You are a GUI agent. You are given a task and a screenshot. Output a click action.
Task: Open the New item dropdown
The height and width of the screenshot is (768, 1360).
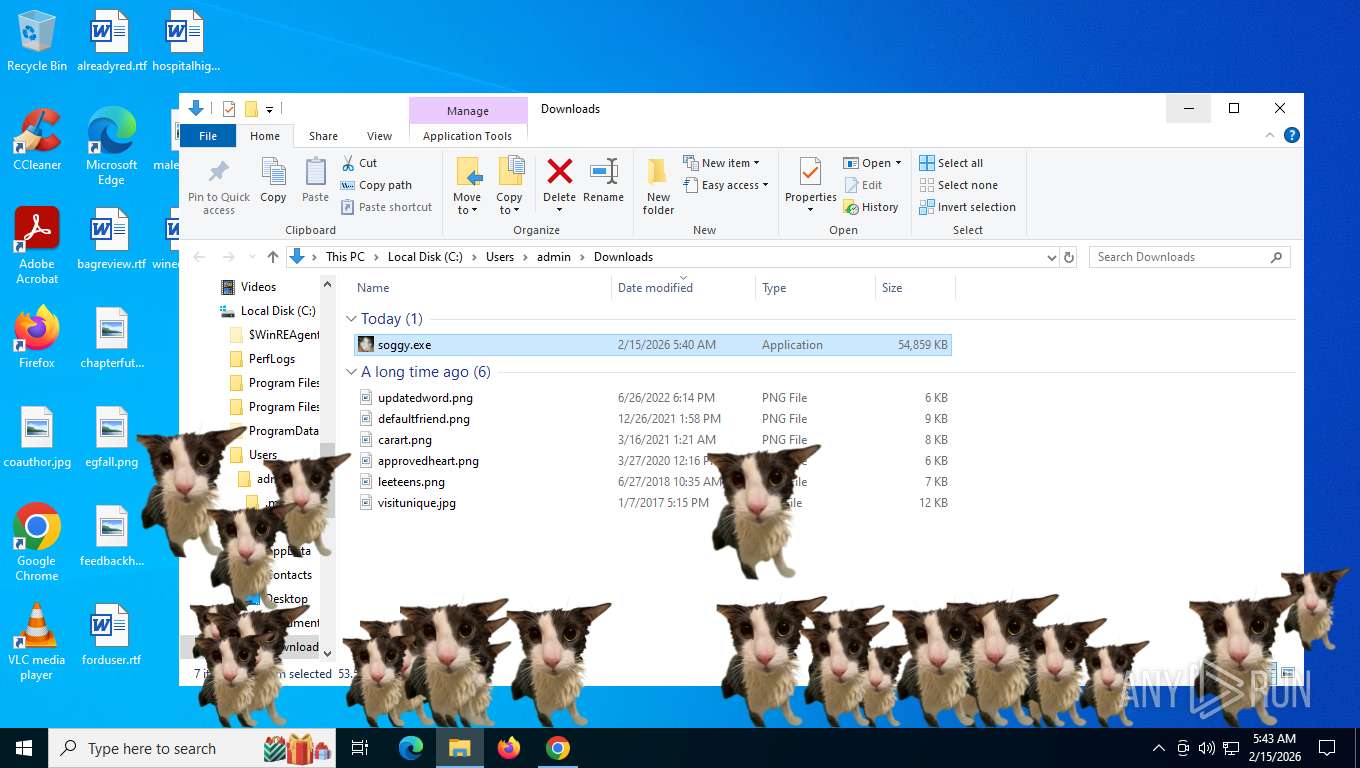[x=722, y=163]
